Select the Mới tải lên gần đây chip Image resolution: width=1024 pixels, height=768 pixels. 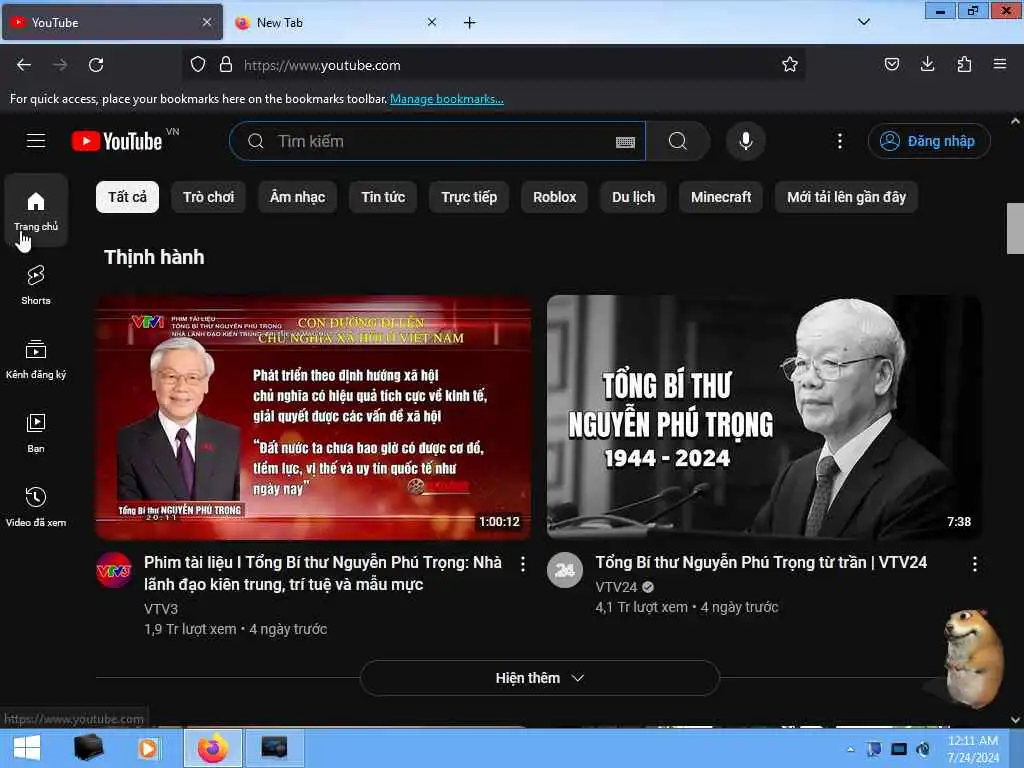tap(846, 197)
